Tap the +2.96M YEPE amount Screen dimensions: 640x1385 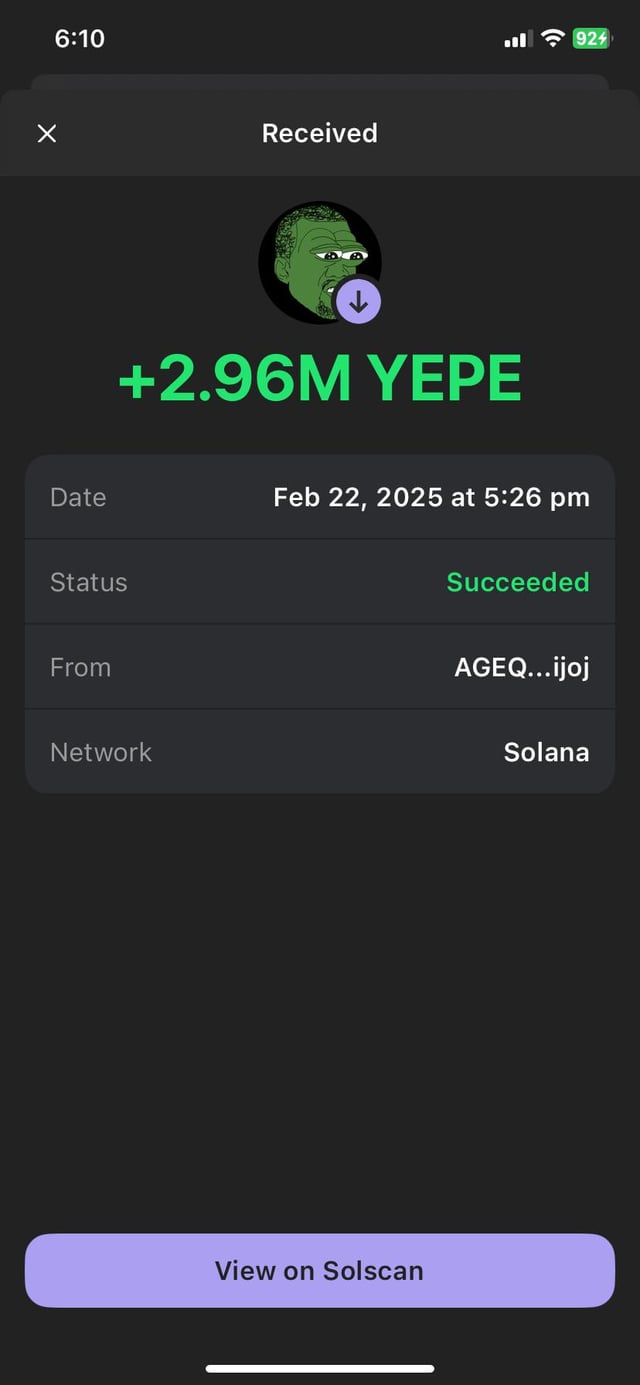[320, 380]
